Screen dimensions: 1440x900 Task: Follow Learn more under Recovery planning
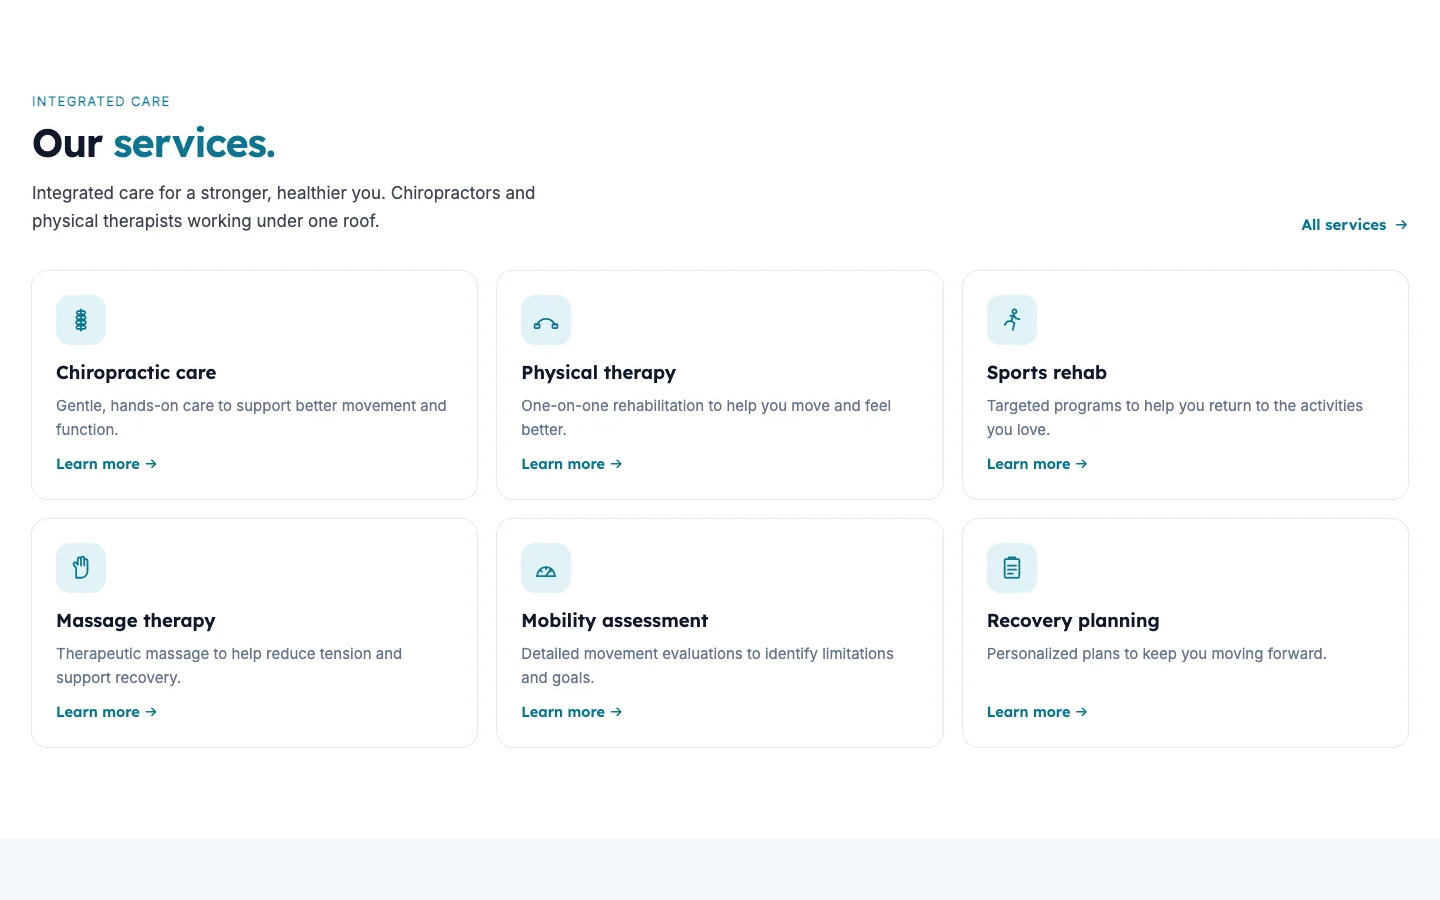[1037, 712]
